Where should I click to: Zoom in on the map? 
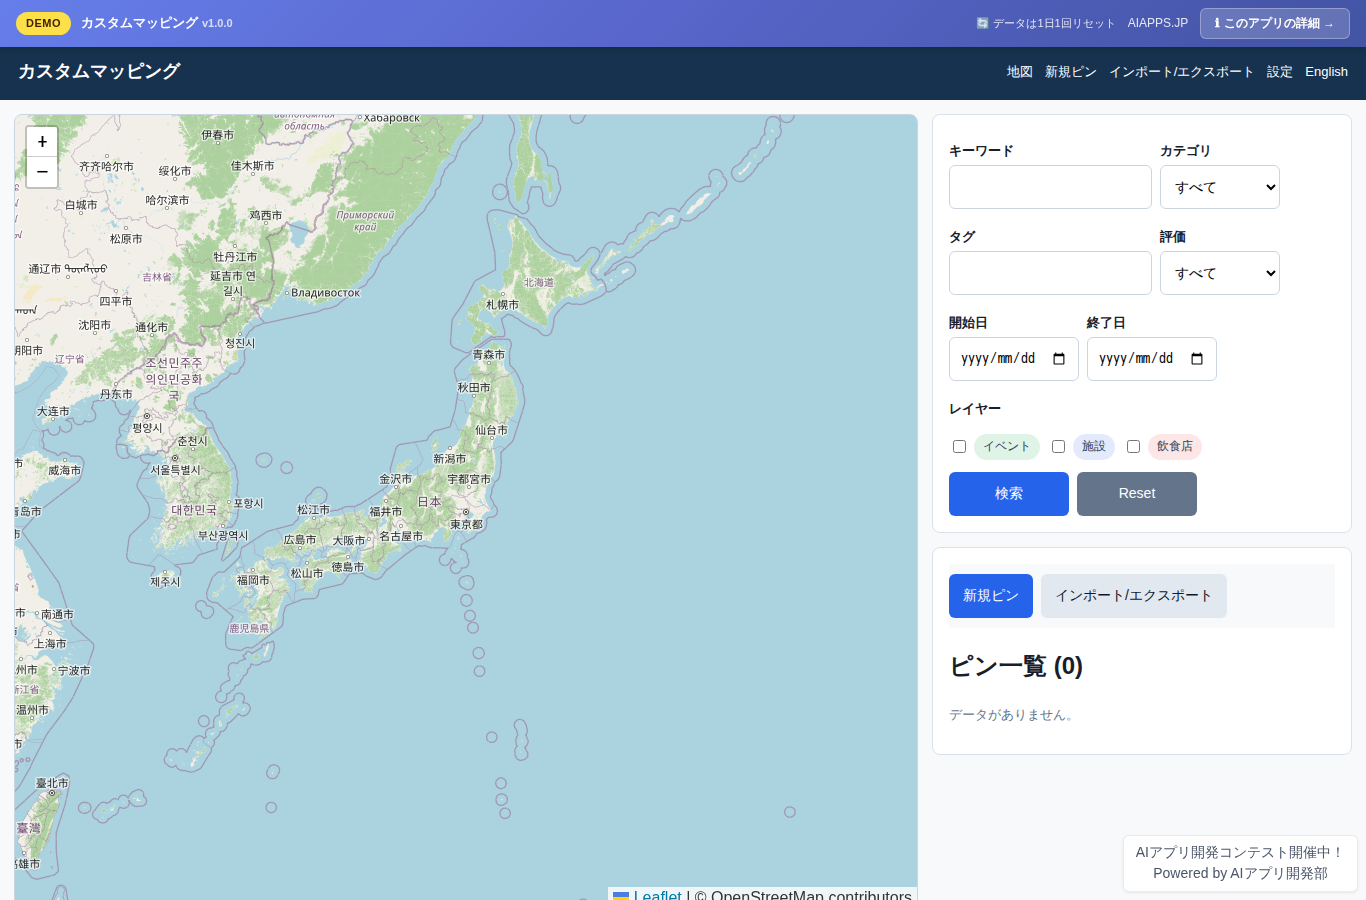[x=42, y=142]
